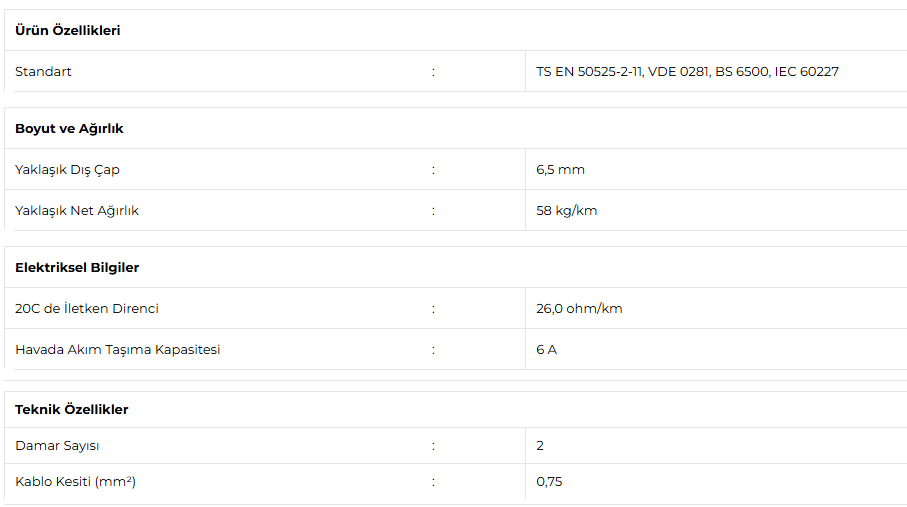Viewport: 907px width, 507px height.
Task: Click the Teknik Özellikler section header
Action: (72, 409)
